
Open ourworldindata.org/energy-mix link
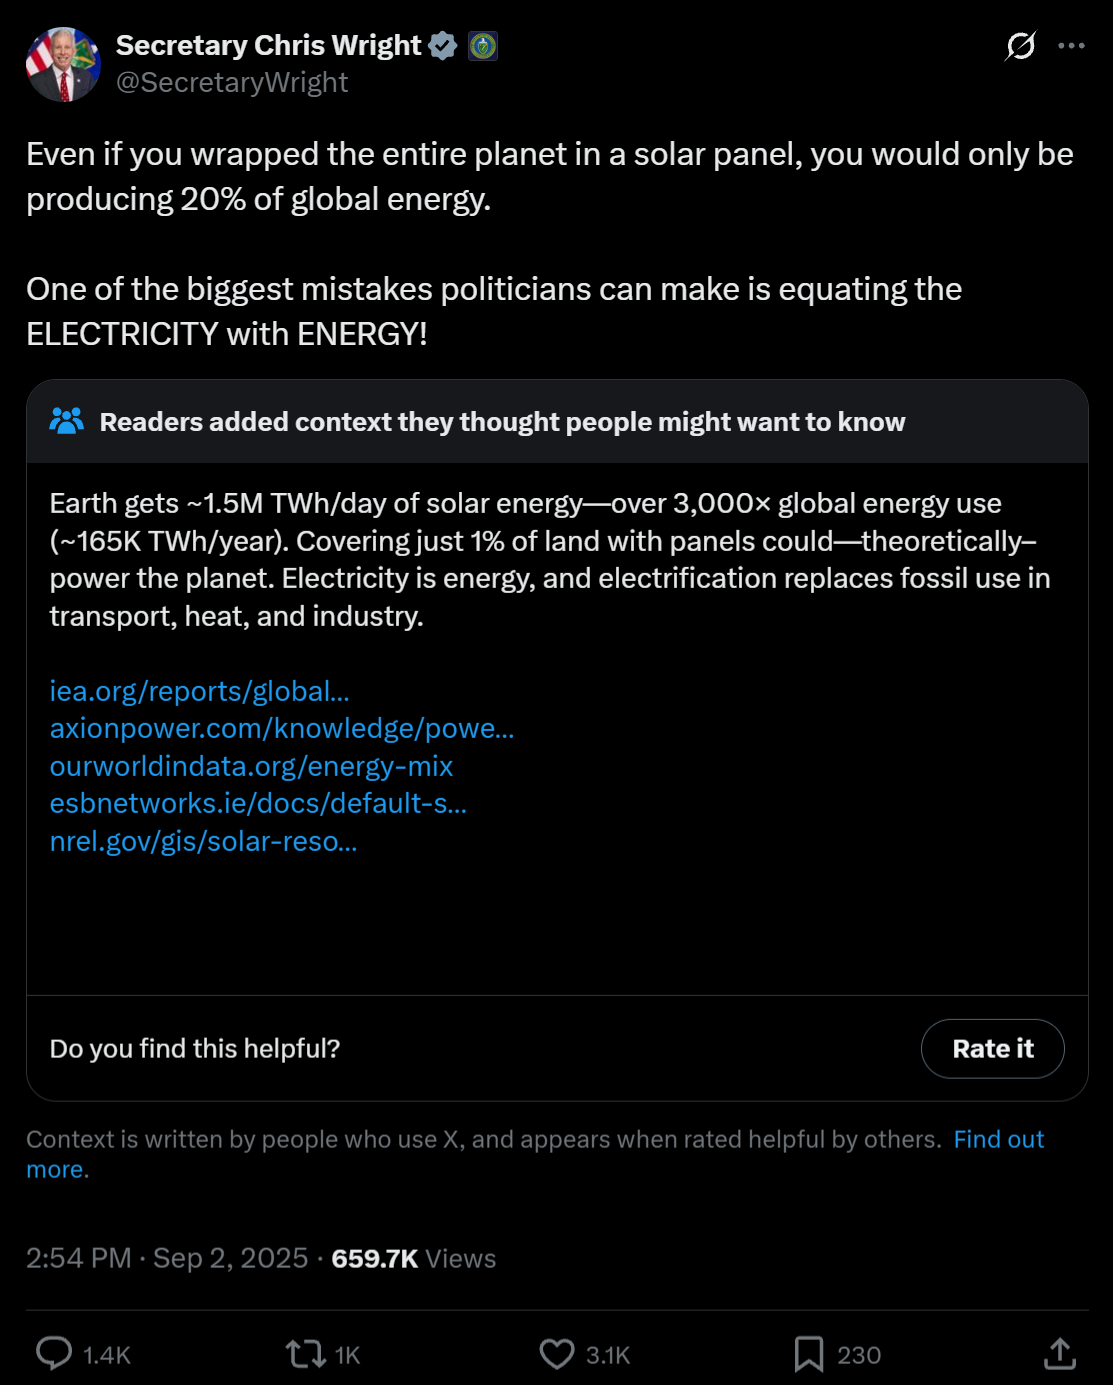pyautogui.click(x=251, y=766)
